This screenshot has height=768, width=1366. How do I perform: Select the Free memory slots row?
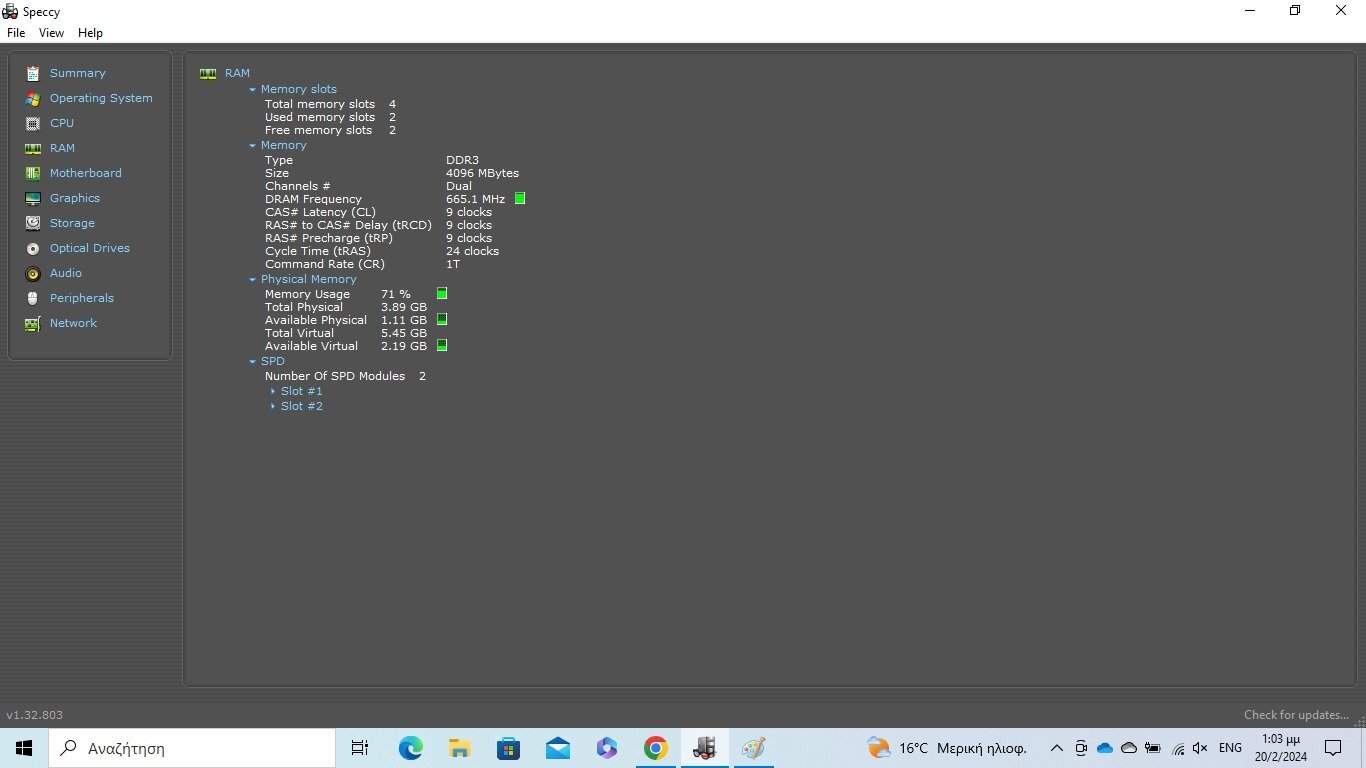click(330, 130)
